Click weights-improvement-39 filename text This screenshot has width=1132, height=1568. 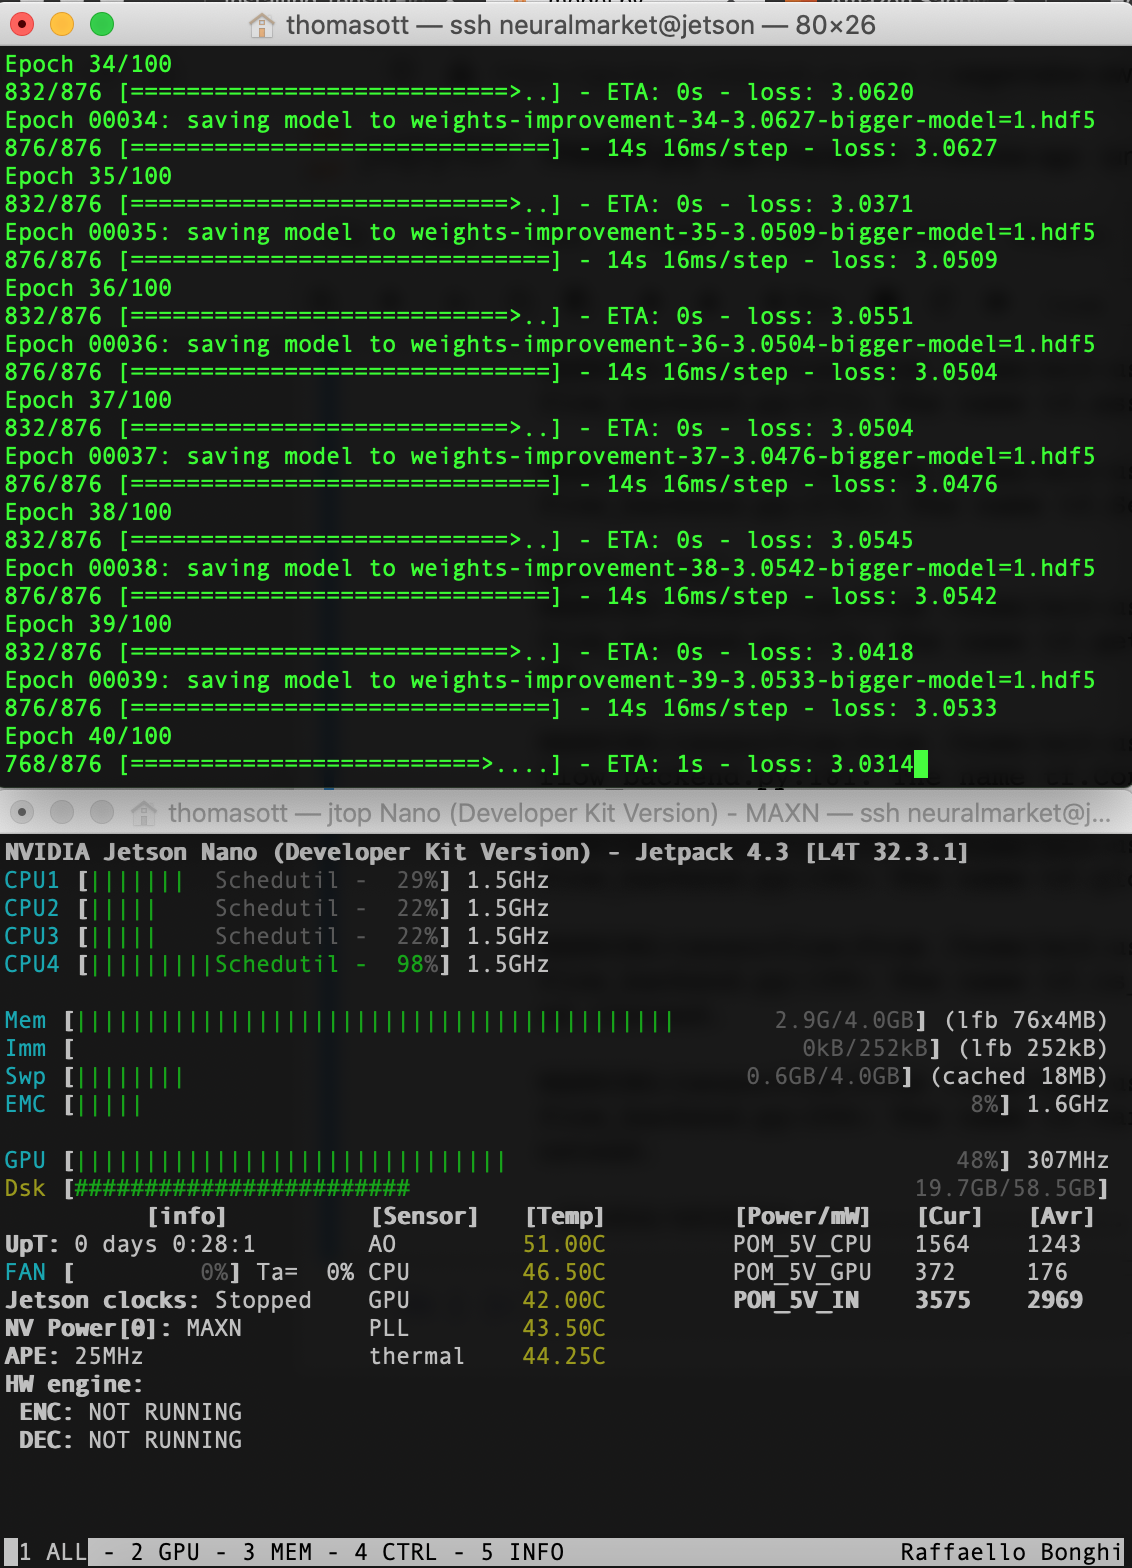[x=753, y=680]
